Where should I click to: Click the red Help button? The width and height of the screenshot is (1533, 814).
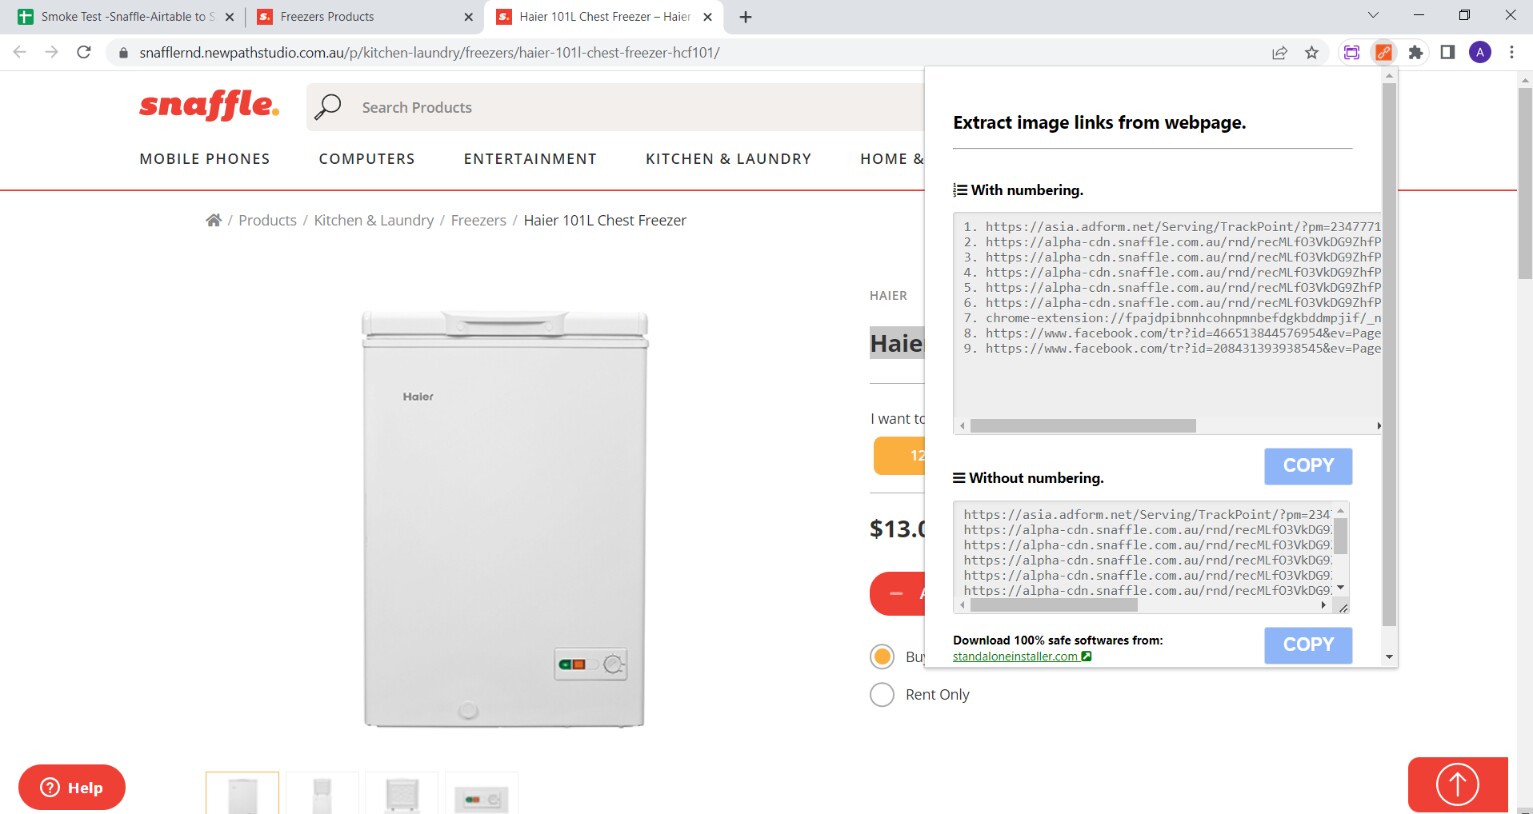(71, 787)
